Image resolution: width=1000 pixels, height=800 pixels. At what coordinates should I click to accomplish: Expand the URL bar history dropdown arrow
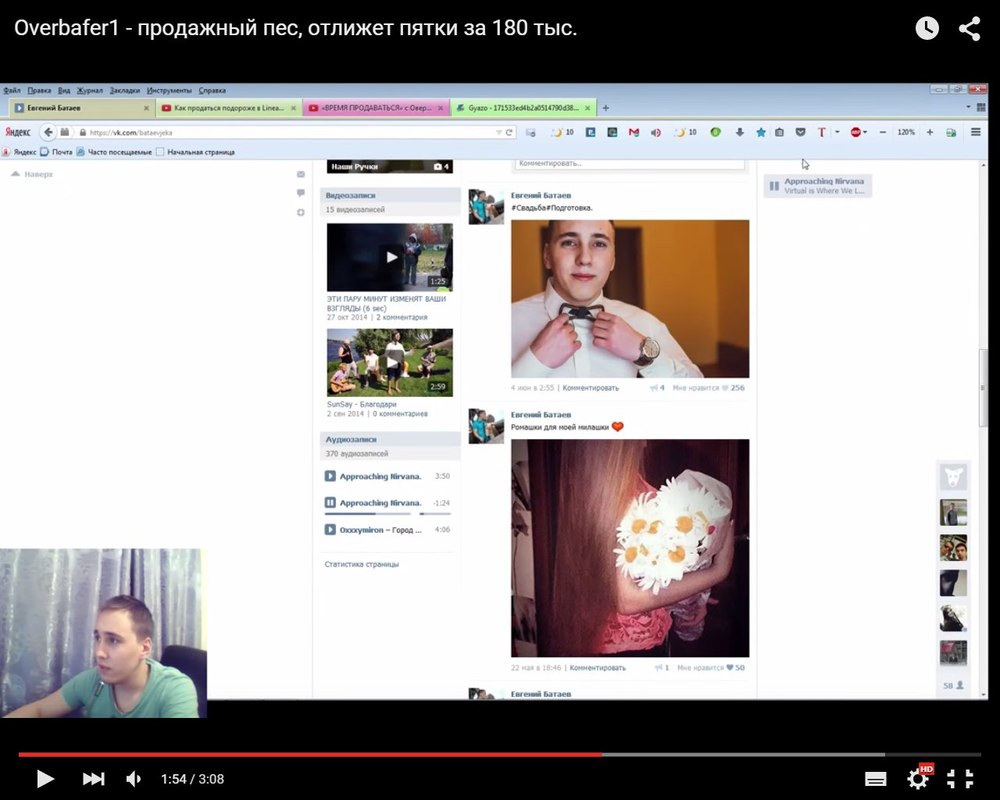498,132
